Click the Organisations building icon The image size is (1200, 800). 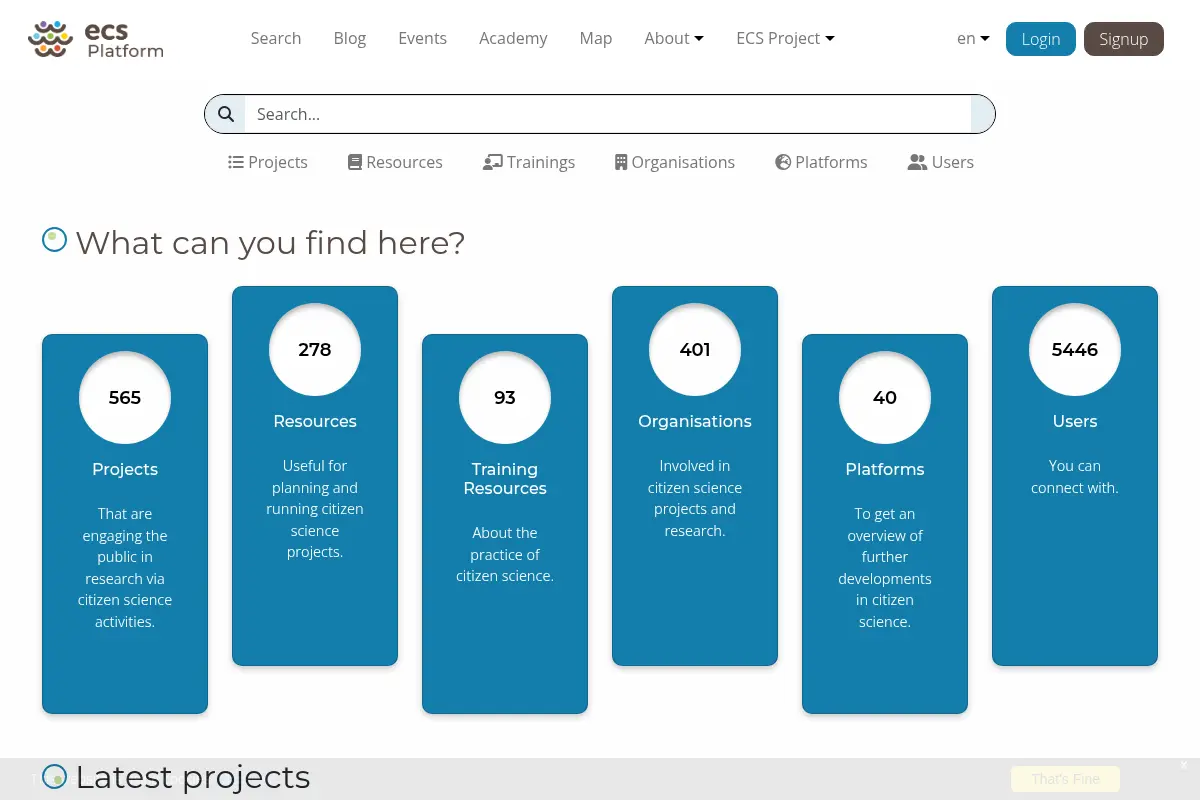tap(621, 162)
